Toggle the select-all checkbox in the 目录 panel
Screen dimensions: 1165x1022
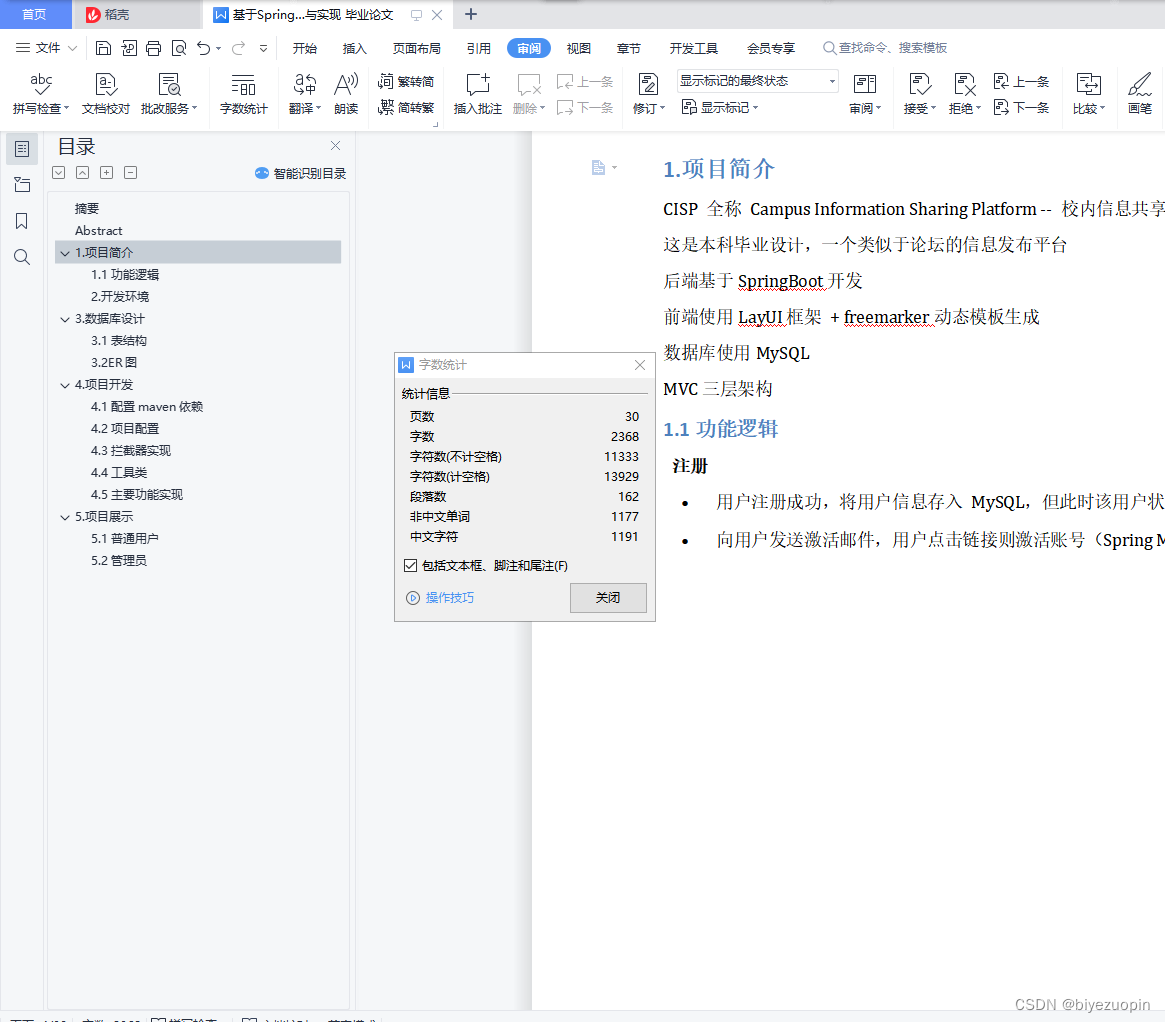[x=57, y=172]
